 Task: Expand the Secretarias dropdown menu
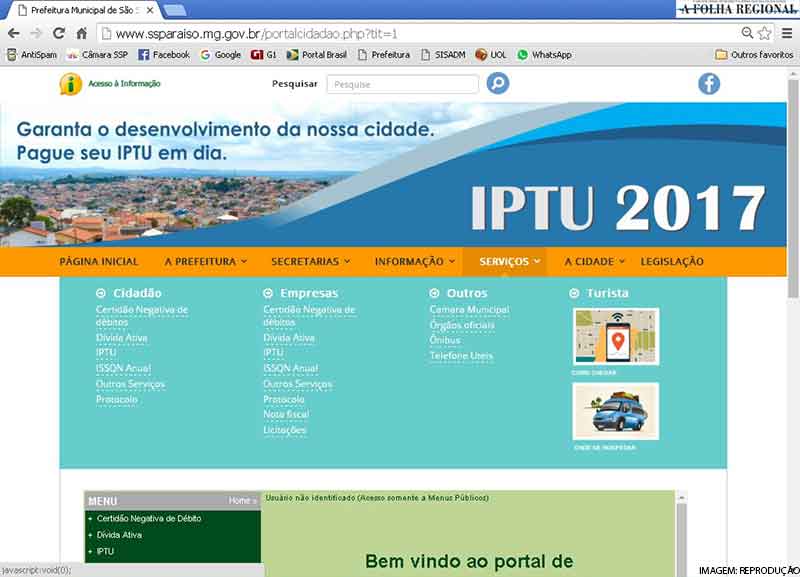[x=310, y=262]
